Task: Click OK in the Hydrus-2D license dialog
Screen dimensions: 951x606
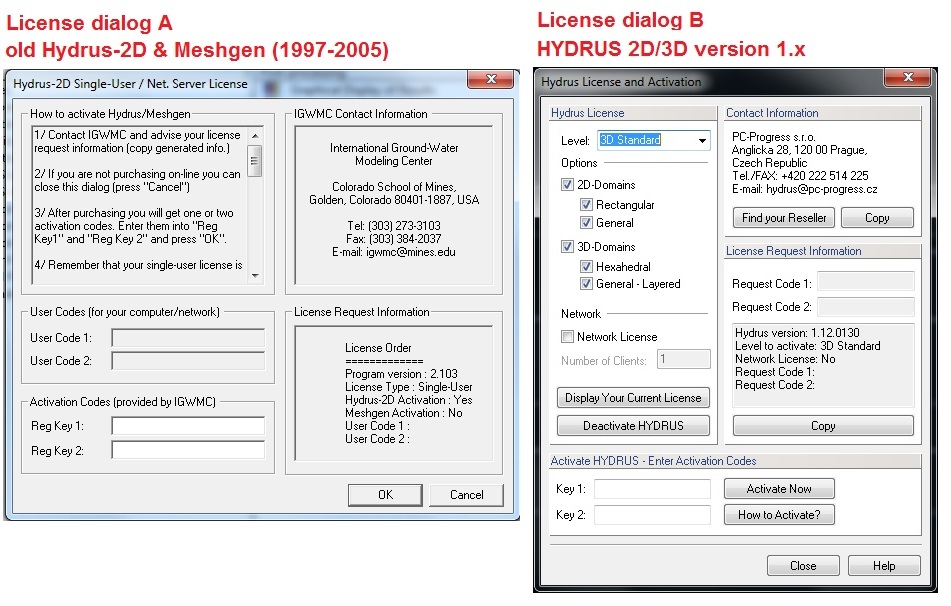Action: click(385, 495)
